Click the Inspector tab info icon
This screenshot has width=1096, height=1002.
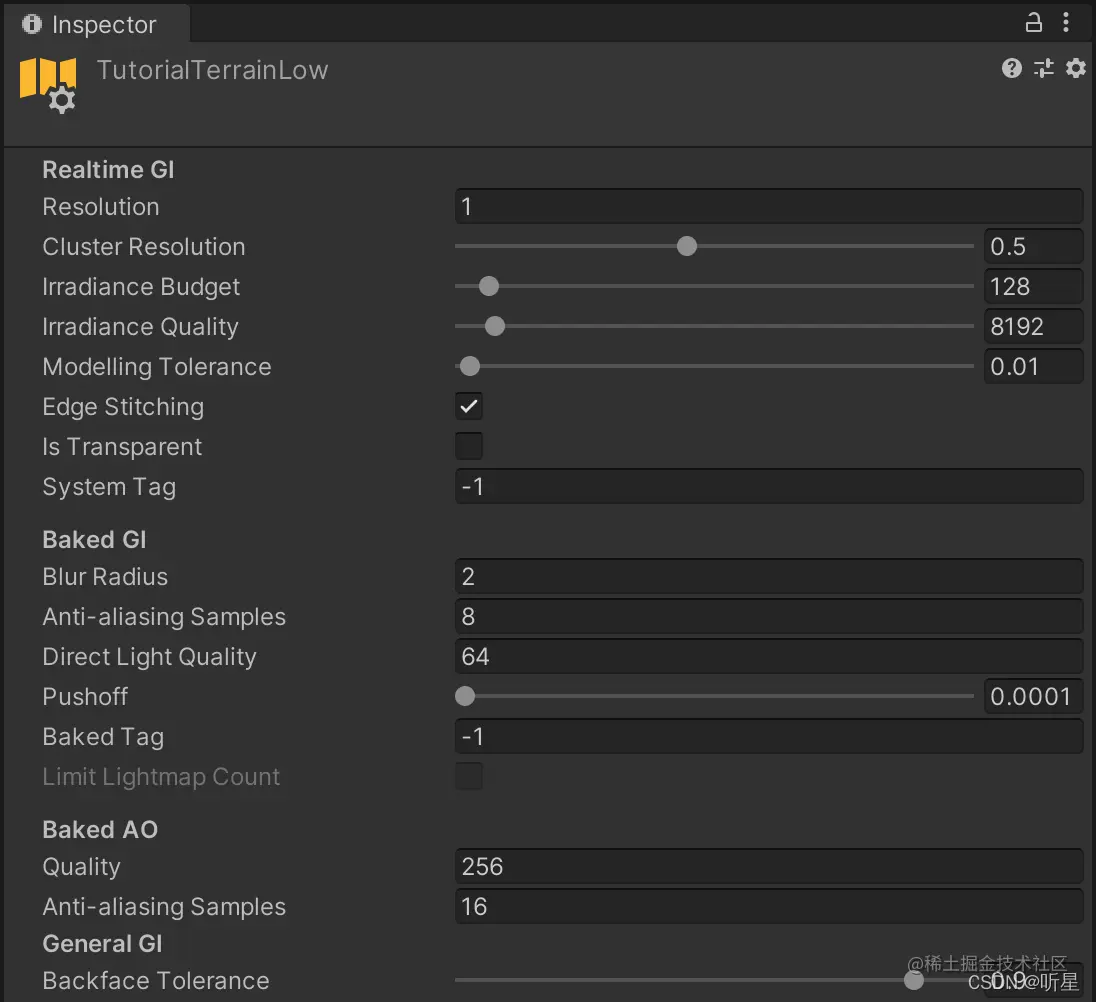[x=31, y=24]
